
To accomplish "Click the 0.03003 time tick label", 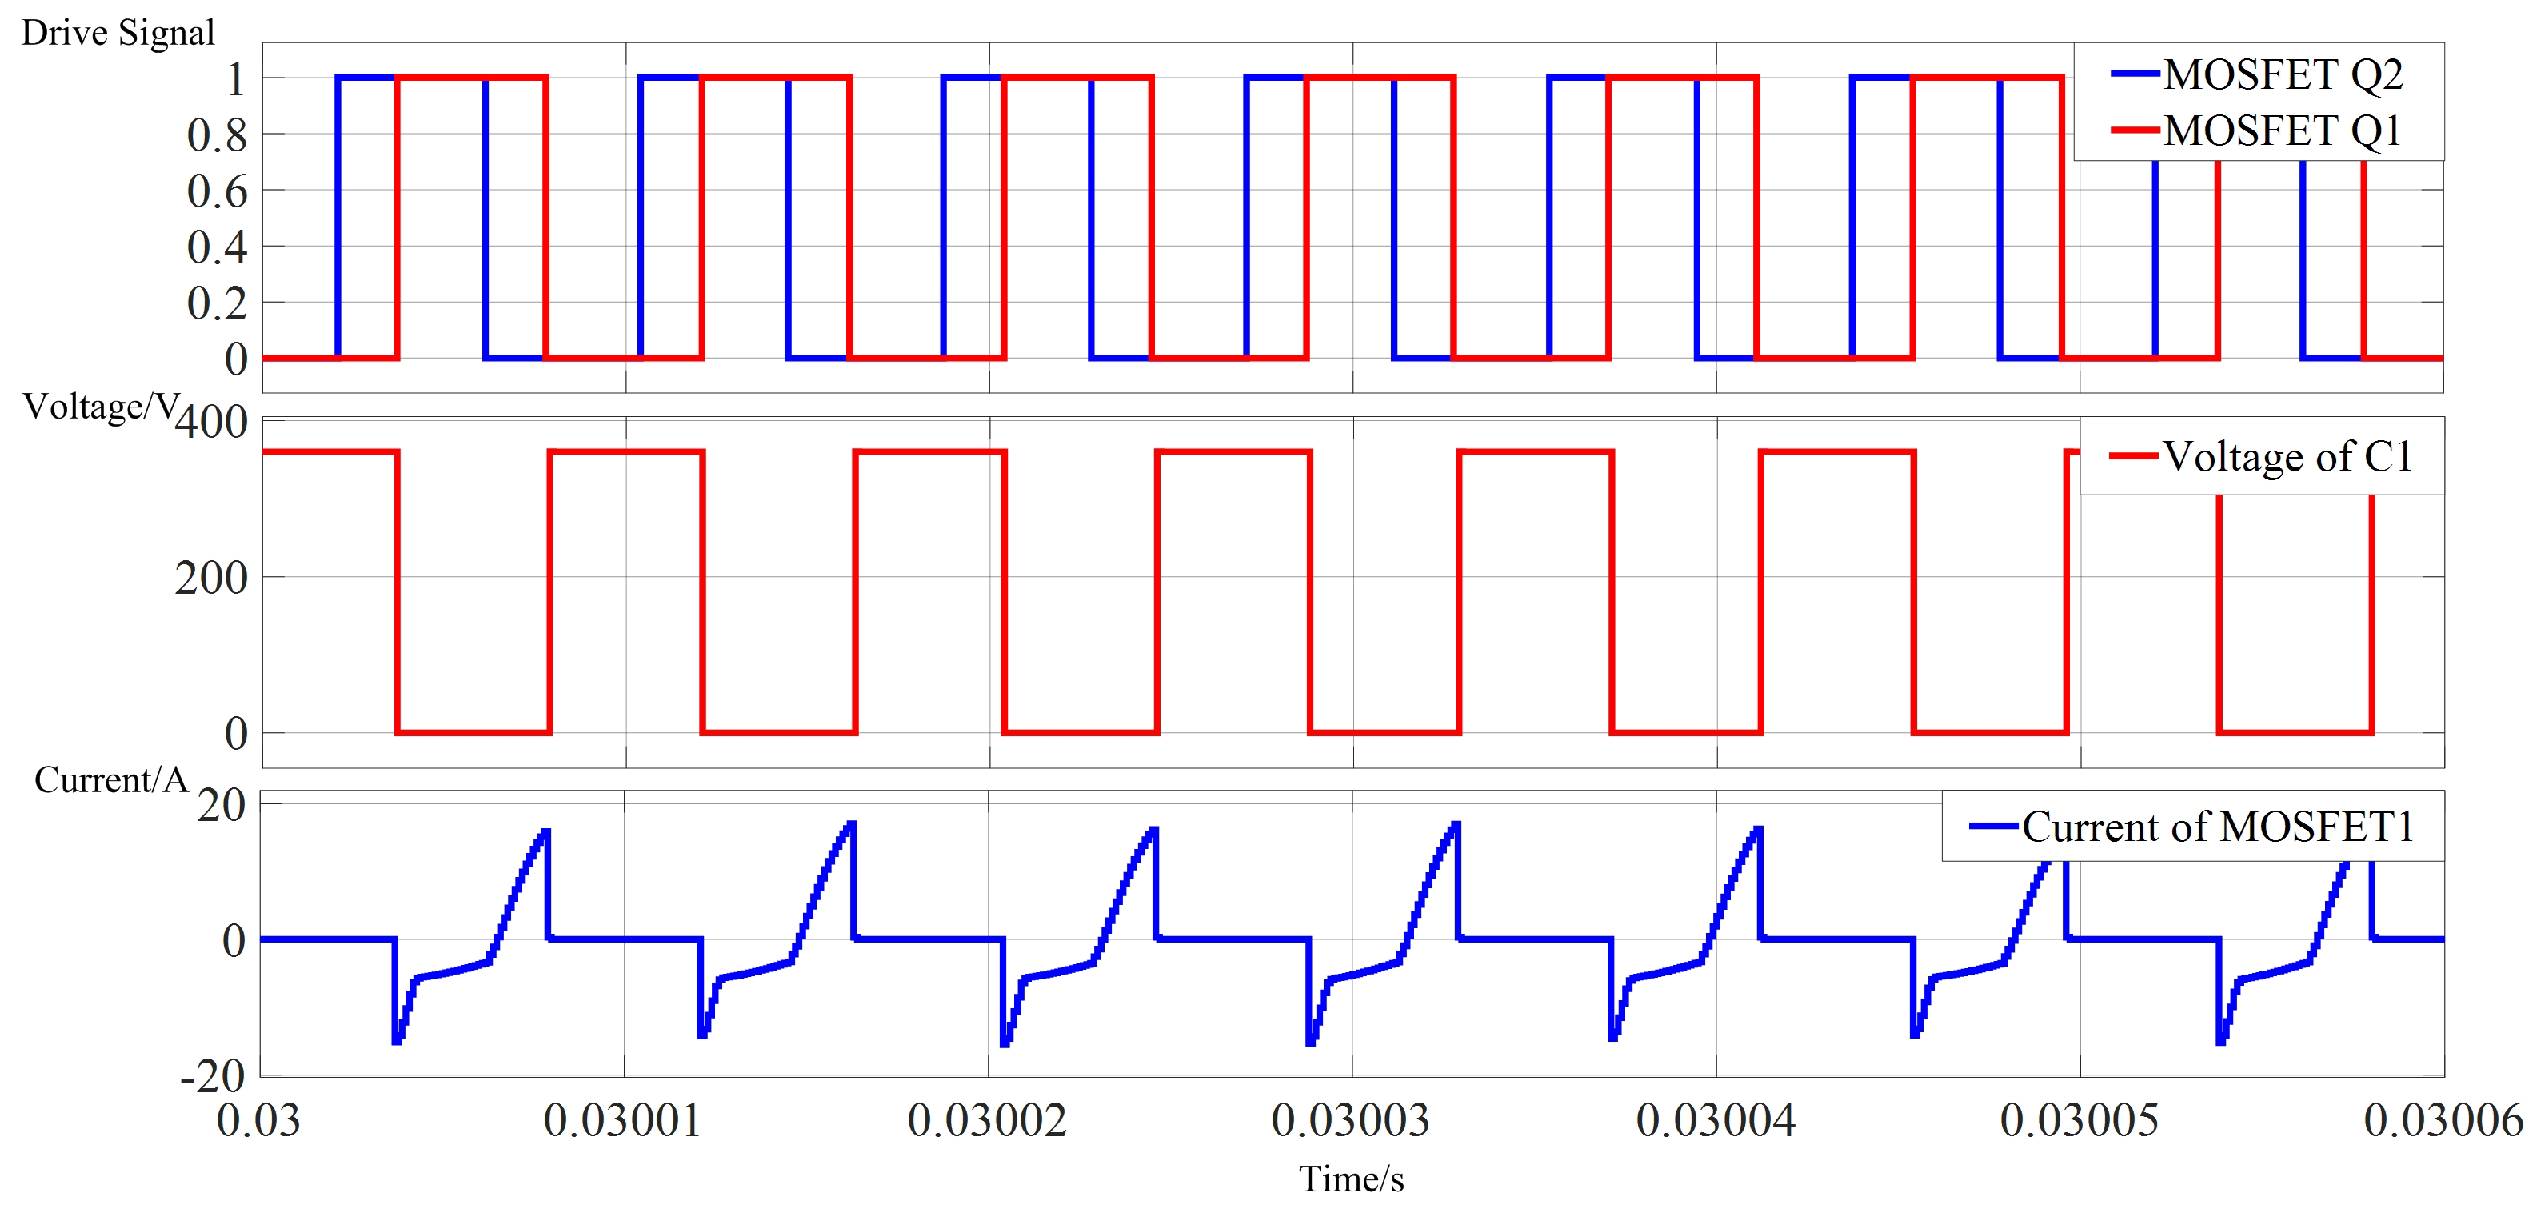I will pos(1350,1120).
